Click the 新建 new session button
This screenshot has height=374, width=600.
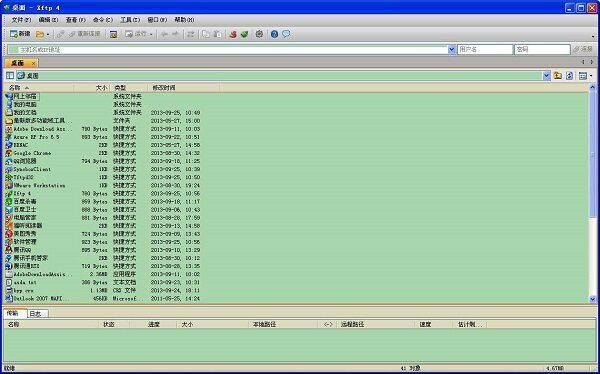pos(20,34)
